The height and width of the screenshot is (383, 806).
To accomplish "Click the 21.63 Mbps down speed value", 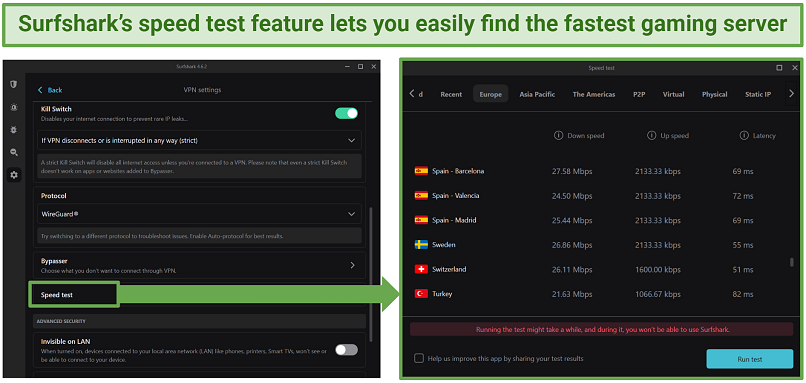I will point(571,294).
